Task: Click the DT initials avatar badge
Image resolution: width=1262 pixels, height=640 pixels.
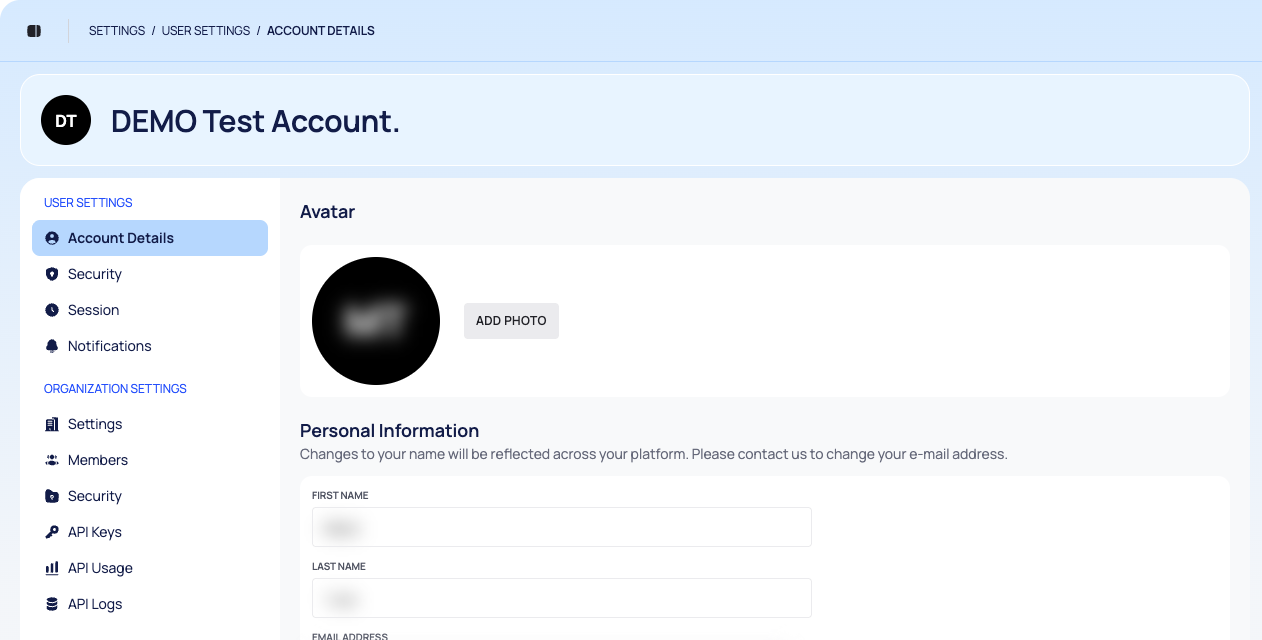Action: (66, 121)
